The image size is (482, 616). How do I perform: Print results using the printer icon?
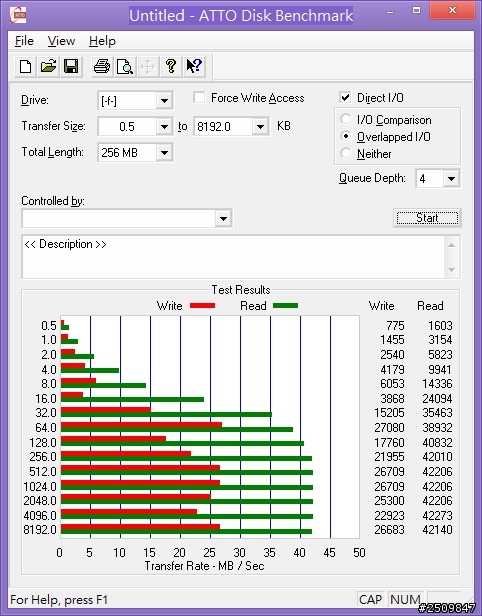click(x=102, y=66)
